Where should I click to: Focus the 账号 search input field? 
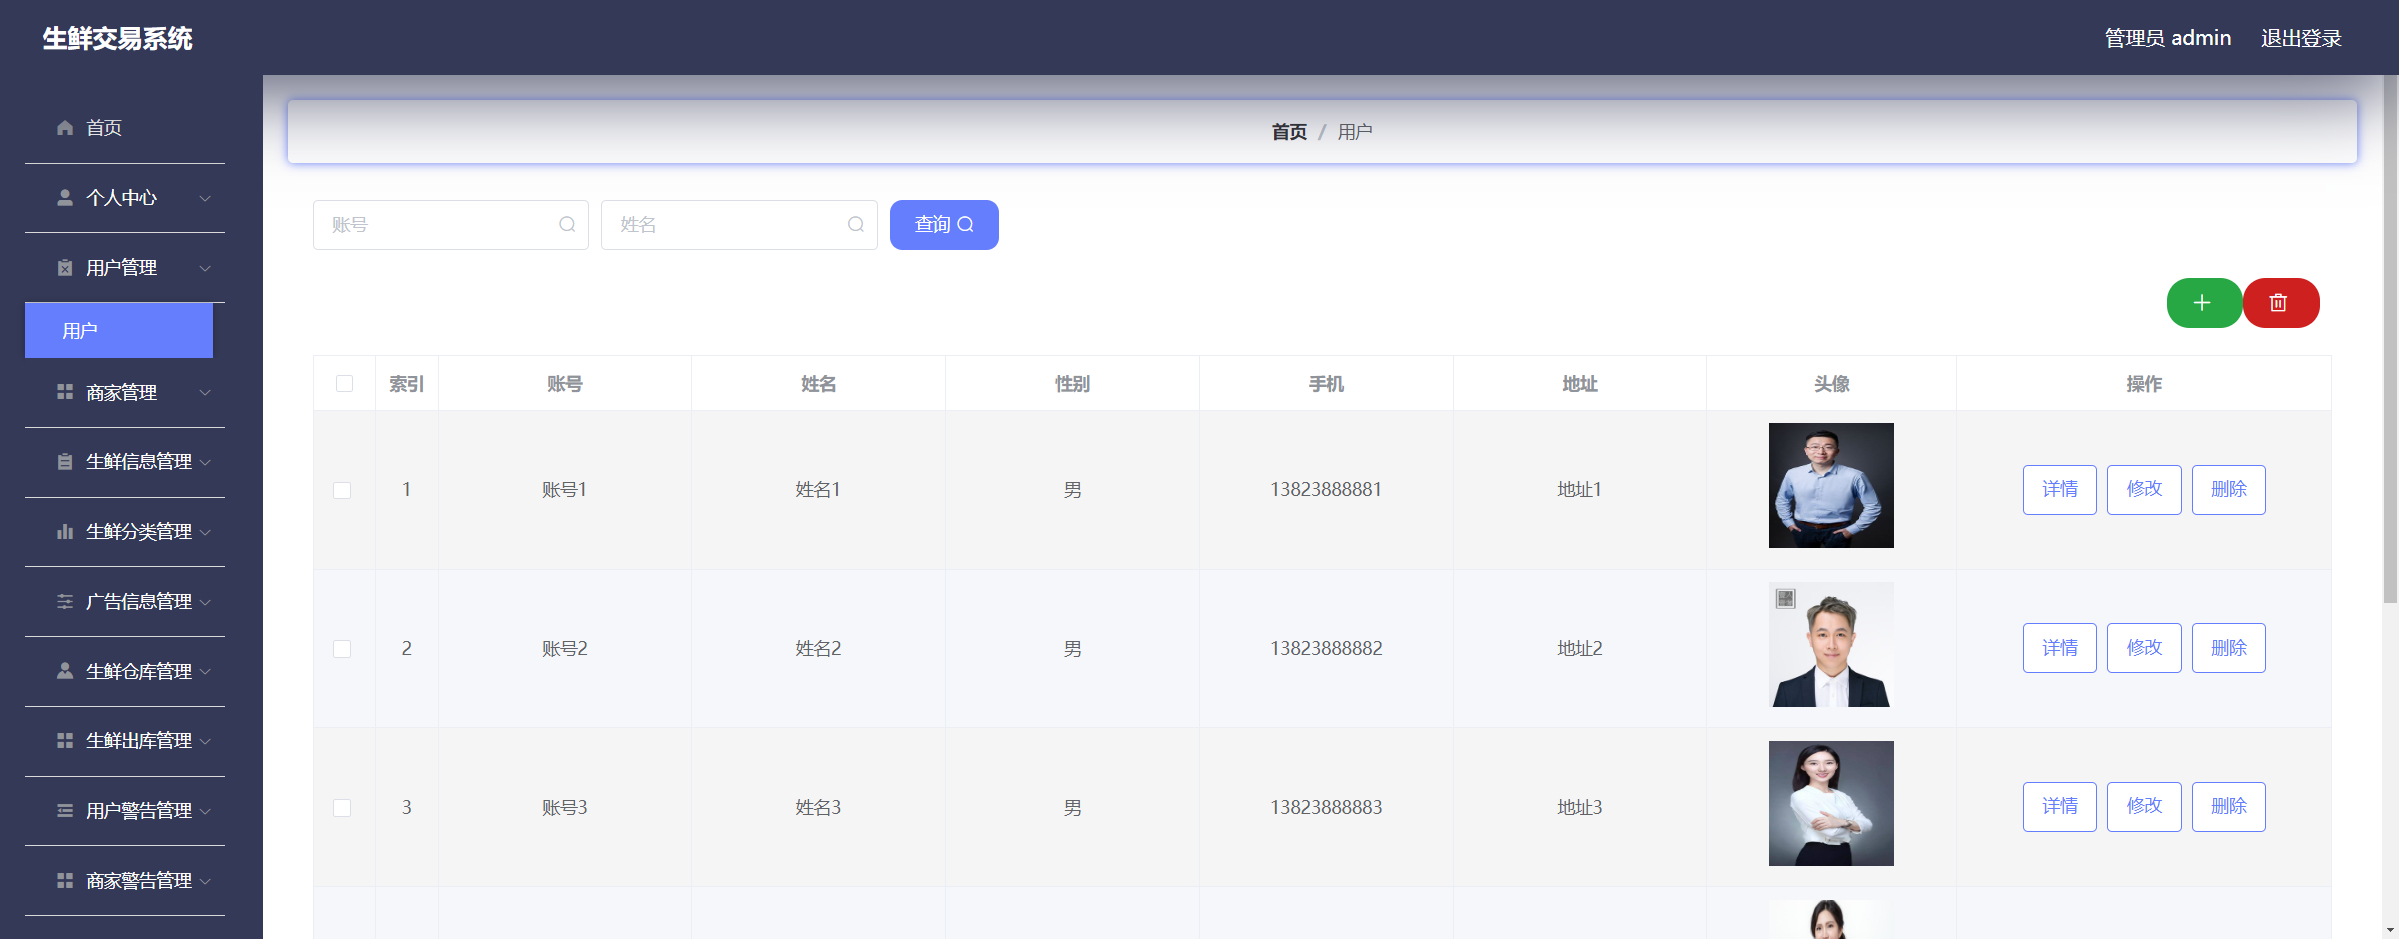[451, 225]
